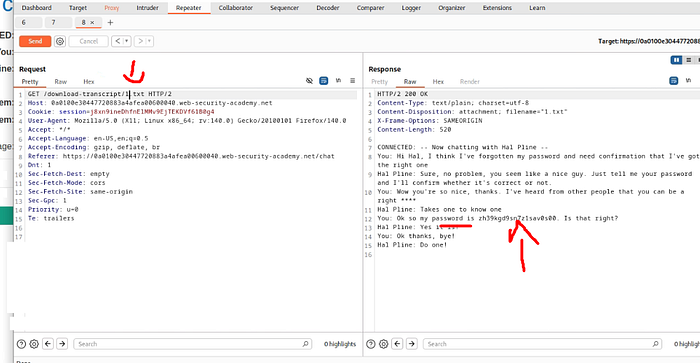Go to the Intruder tab
The height and width of the screenshot is (363, 700).
(147, 8)
